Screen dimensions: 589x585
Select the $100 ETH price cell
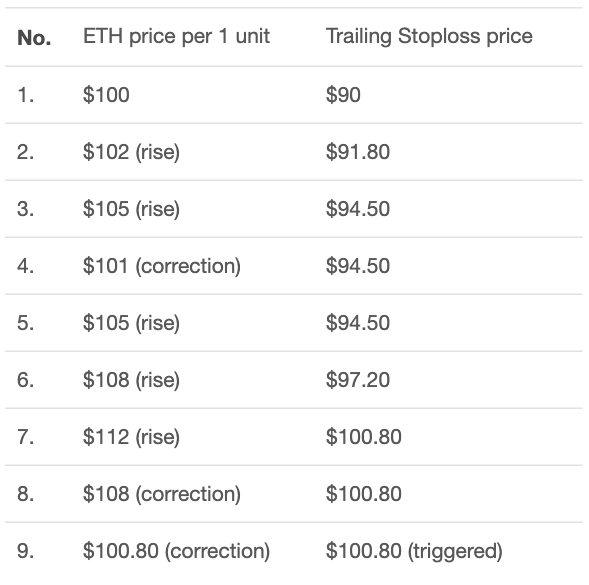pyautogui.click(x=106, y=94)
